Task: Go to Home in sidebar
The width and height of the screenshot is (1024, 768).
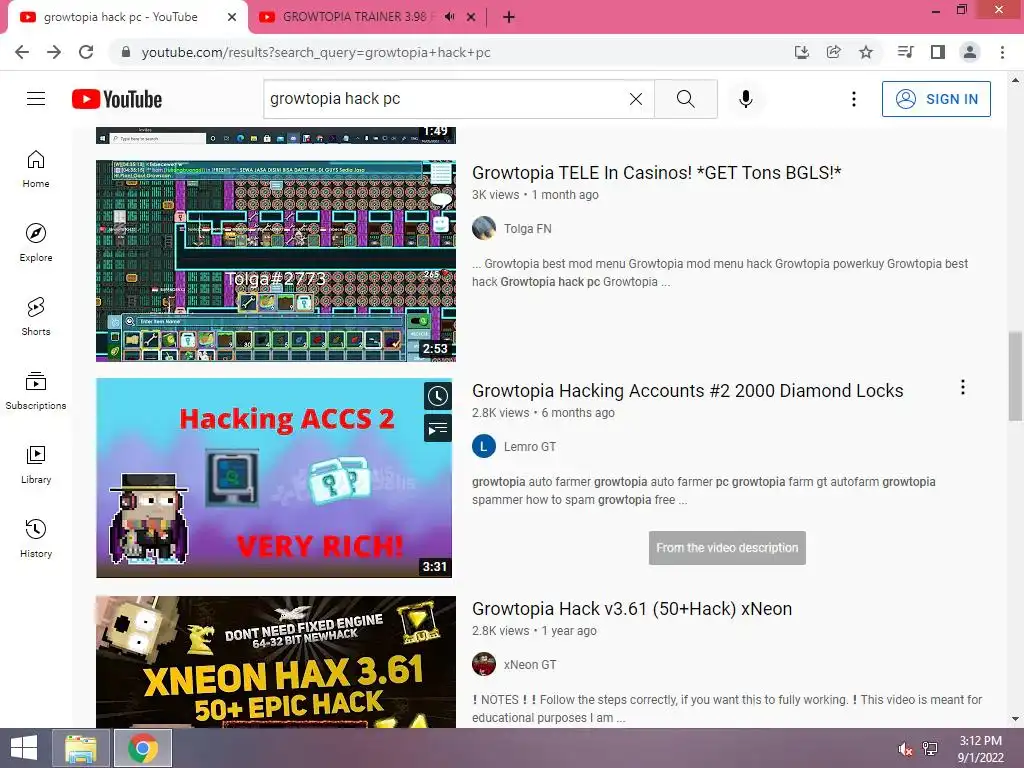Action: tap(36, 169)
